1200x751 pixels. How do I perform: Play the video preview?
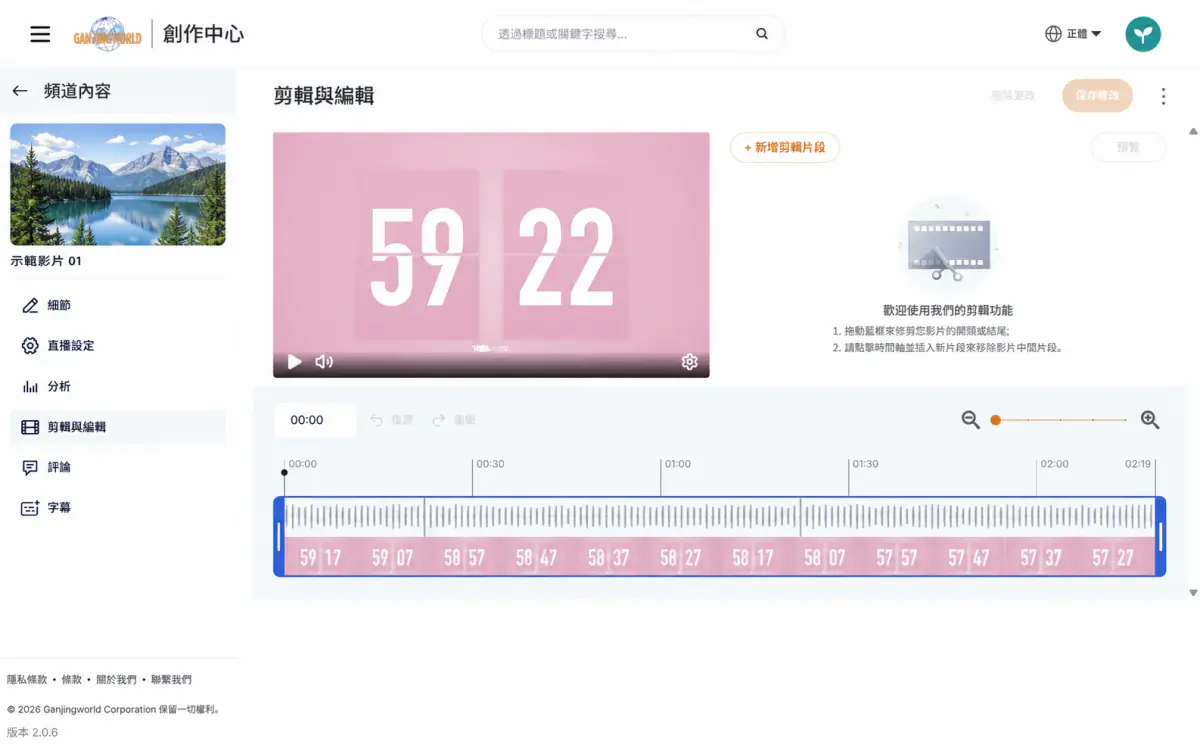(294, 362)
